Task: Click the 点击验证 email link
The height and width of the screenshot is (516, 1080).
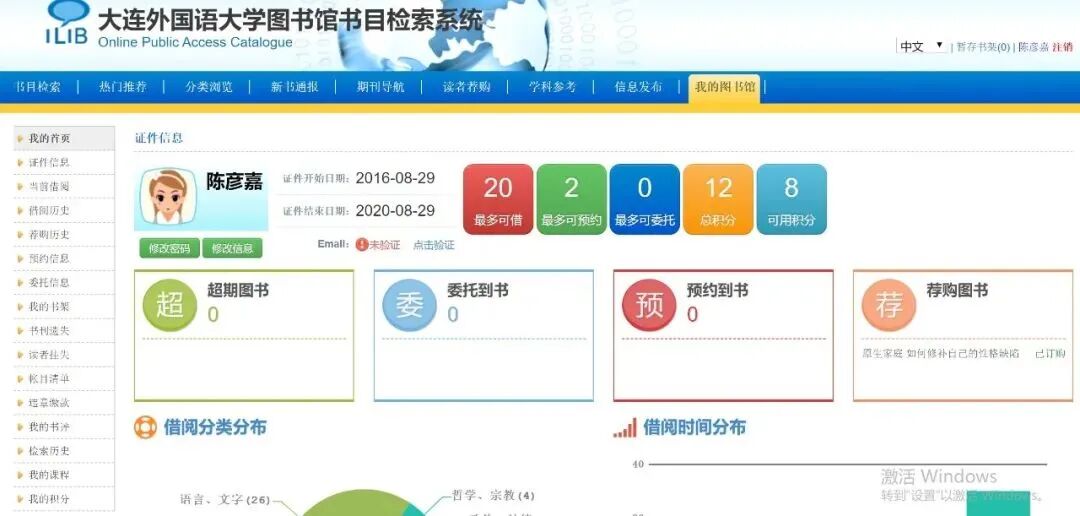Action: point(433,245)
